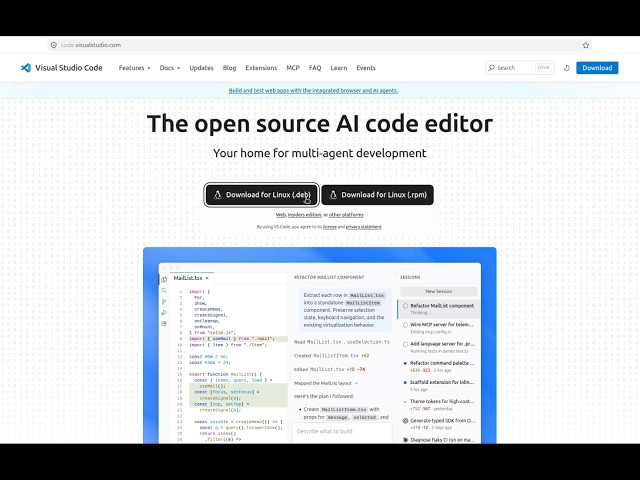Click the status circle beside Wire MCP server
This screenshot has height=480, width=640.
point(405,325)
